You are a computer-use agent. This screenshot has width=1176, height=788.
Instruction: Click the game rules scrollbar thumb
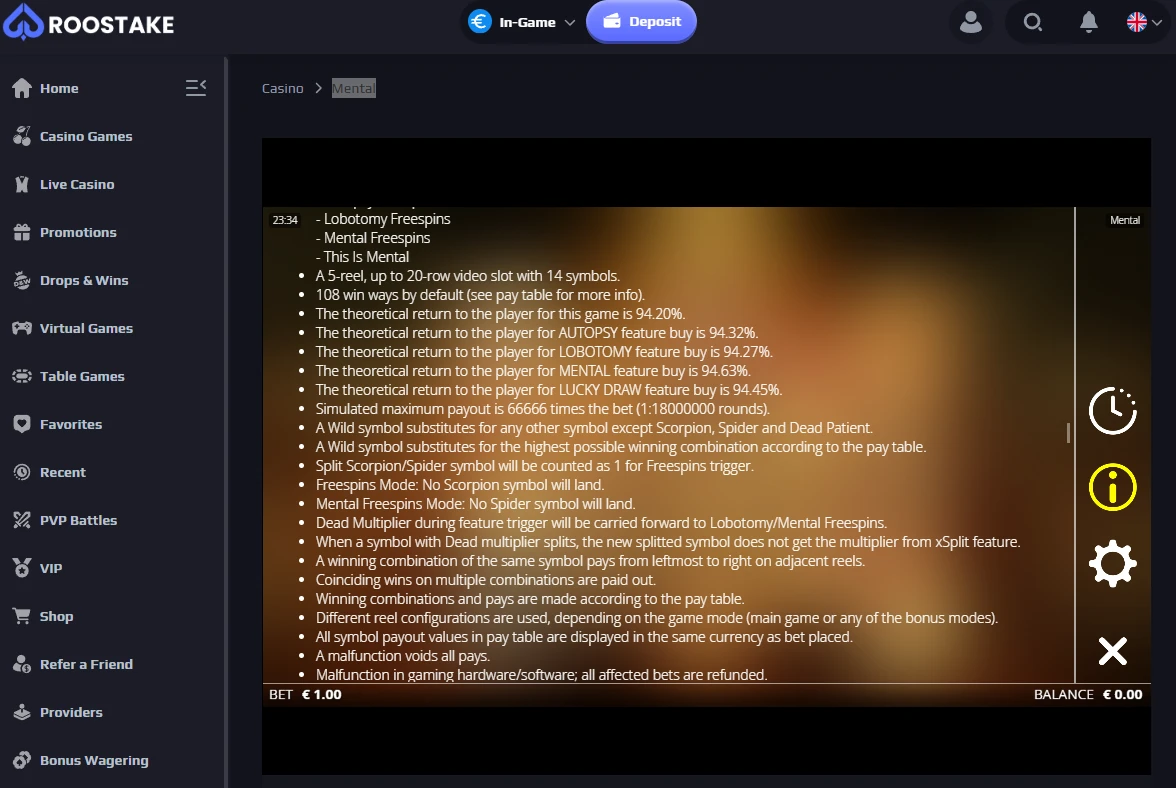[1068, 433]
